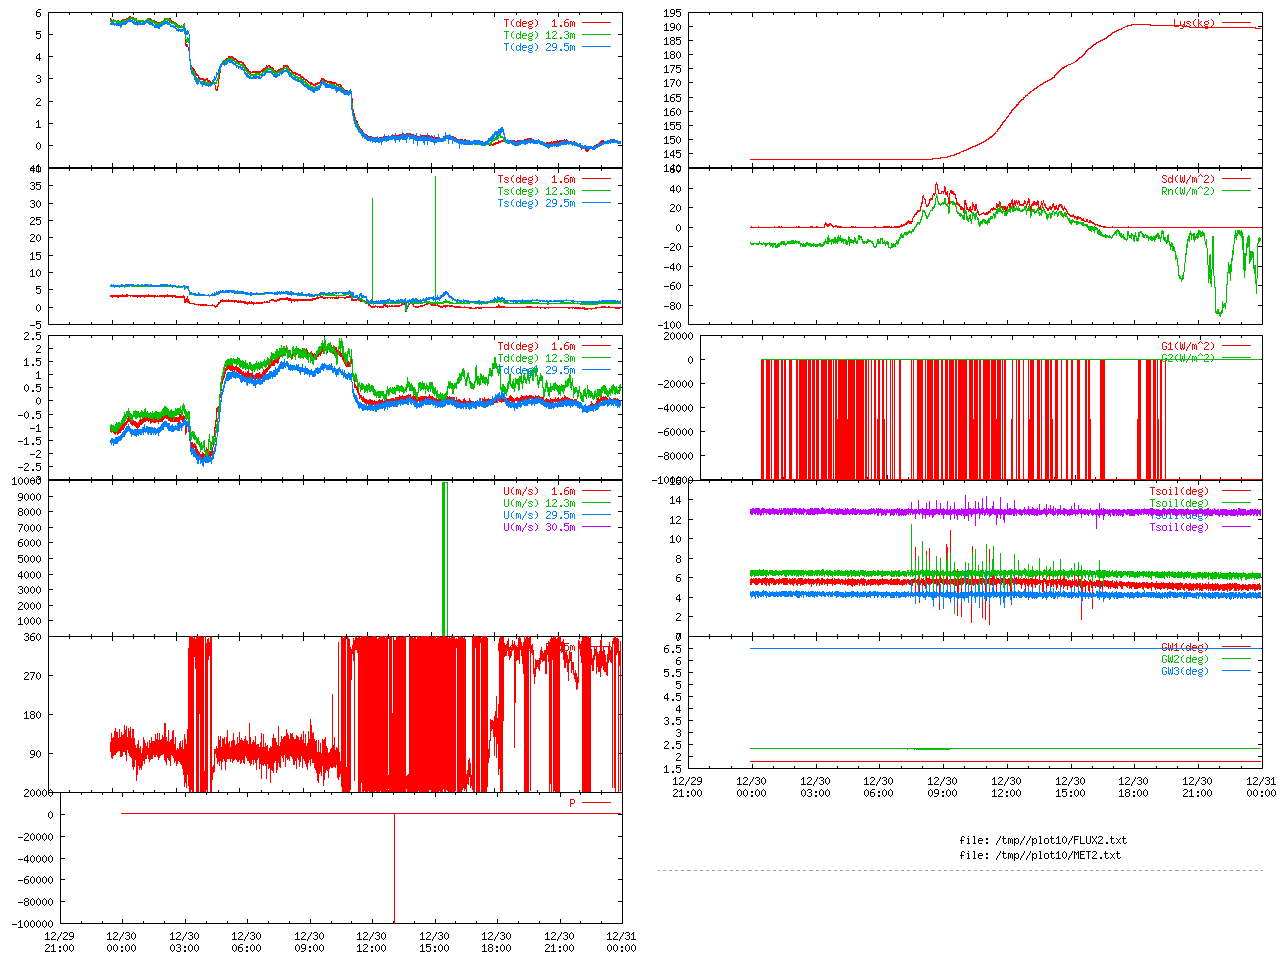Click the "GW1(deg)" legend label

(x=1185, y=648)
